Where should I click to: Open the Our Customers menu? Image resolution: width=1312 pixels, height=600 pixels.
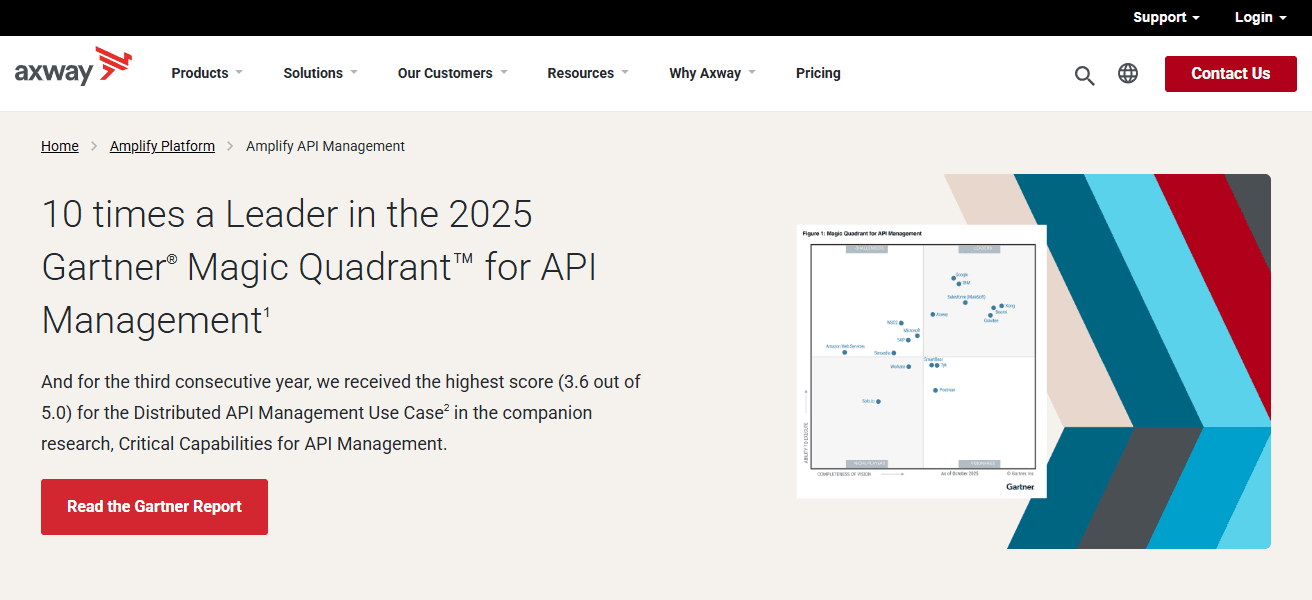click(453, 73)
